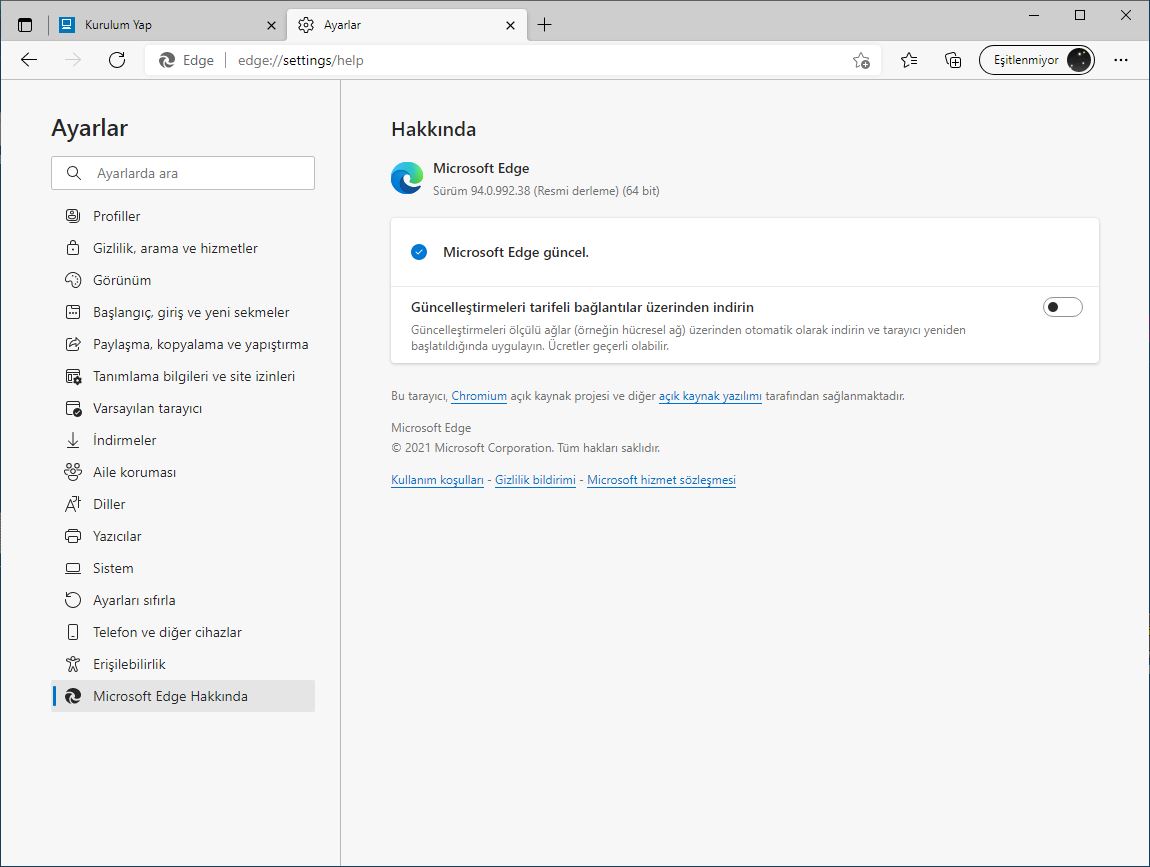Open the Settings and more ellipsis
Screen dimensions: 1150x867
(1121, 60)
